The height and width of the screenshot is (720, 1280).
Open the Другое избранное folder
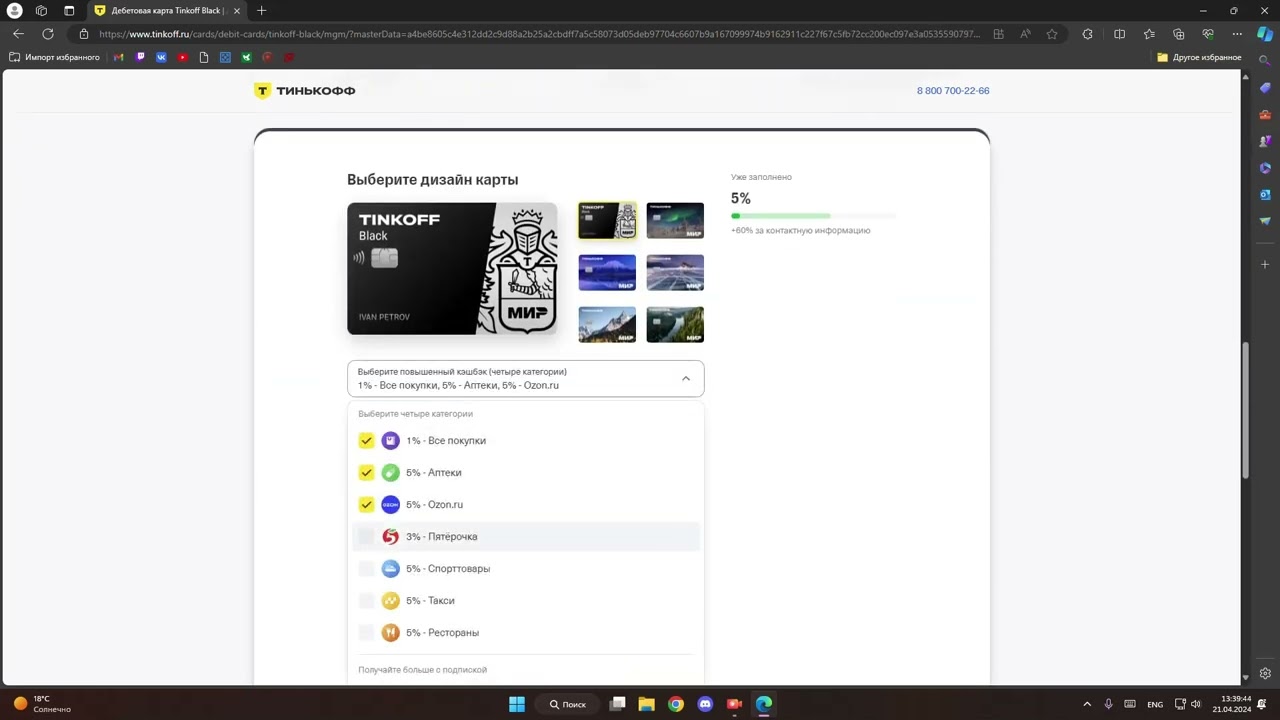1199,57
